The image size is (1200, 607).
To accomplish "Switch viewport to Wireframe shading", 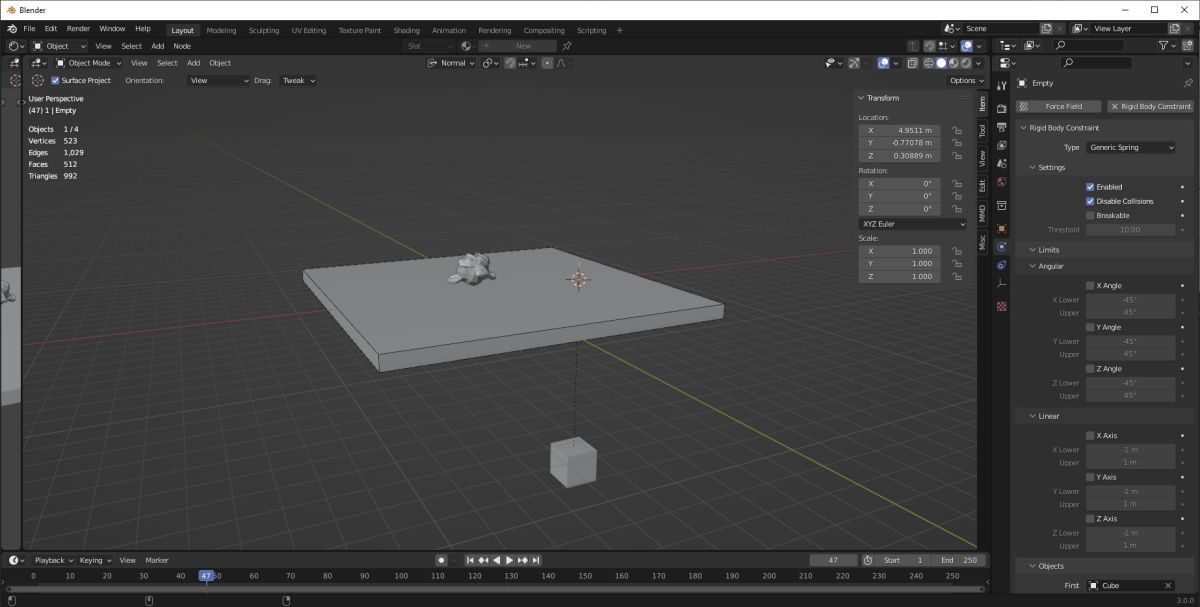I will [x=929, y=63].
